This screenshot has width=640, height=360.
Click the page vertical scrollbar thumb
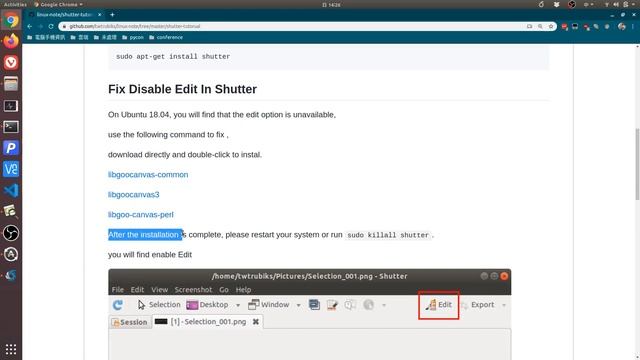click(637, 164)
